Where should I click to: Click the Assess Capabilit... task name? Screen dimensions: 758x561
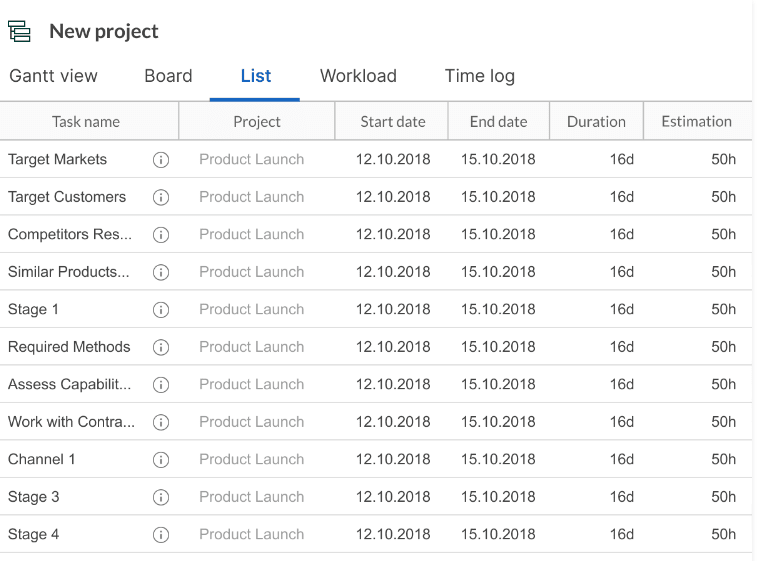coord(69,384)
